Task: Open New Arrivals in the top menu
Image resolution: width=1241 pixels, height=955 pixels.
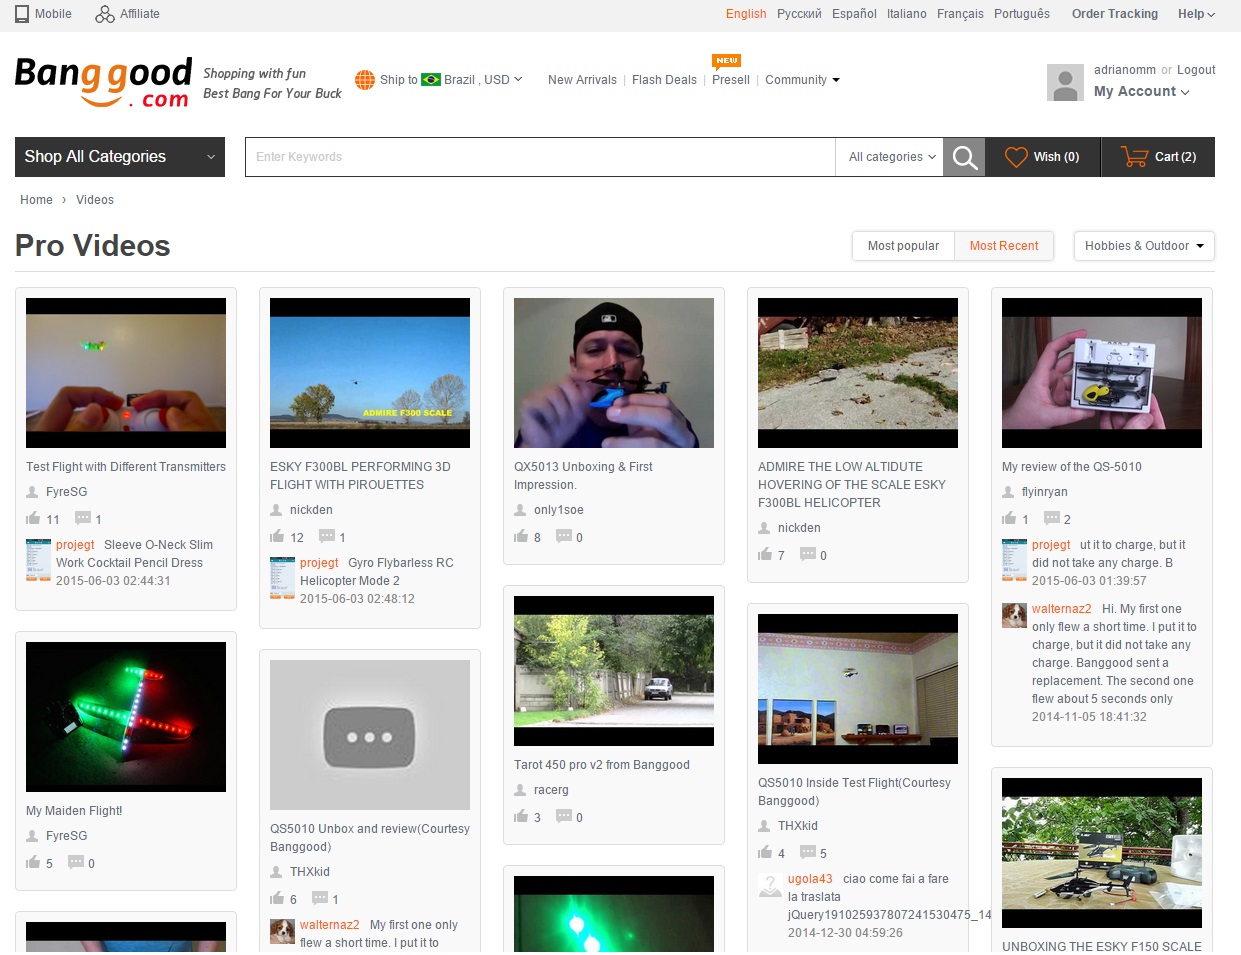Action: [582, 80]
